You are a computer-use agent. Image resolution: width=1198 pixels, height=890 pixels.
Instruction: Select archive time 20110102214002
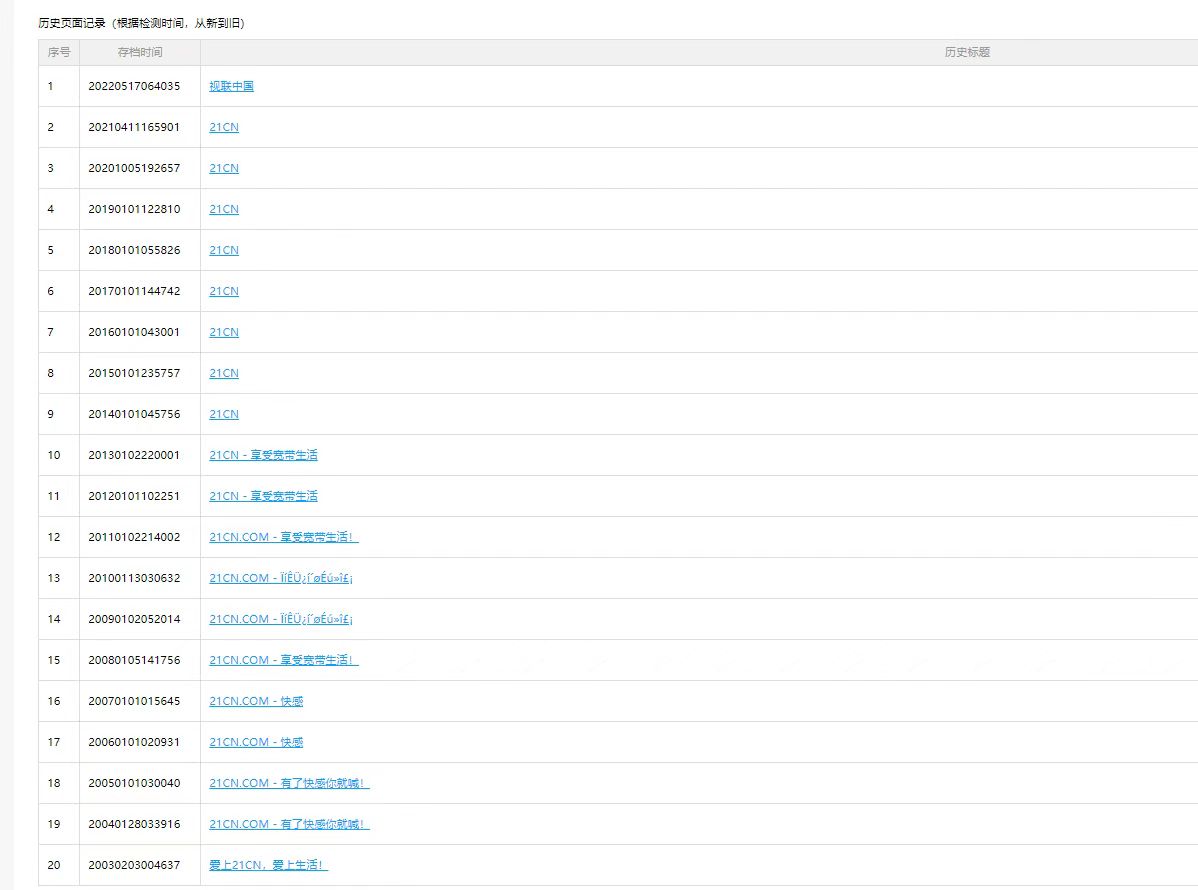(134, 537)
